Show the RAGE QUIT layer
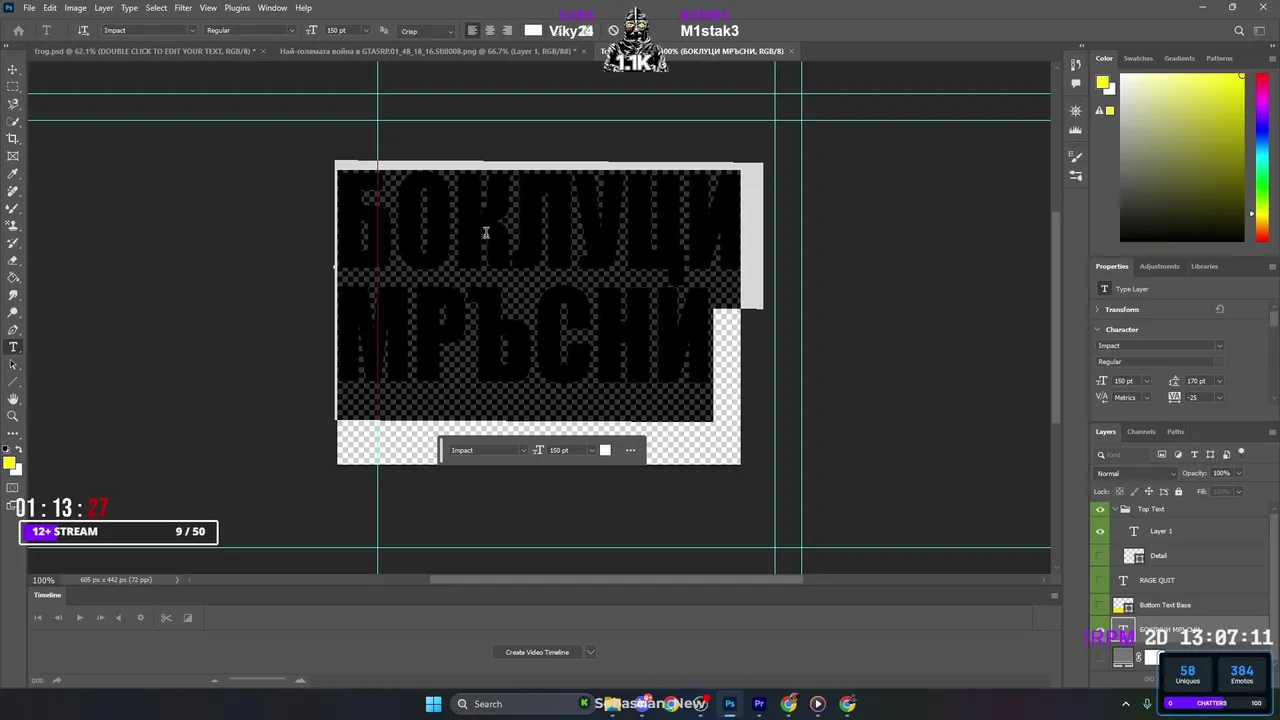This screenshot has height=720, width=1280. pos(1100,580)
